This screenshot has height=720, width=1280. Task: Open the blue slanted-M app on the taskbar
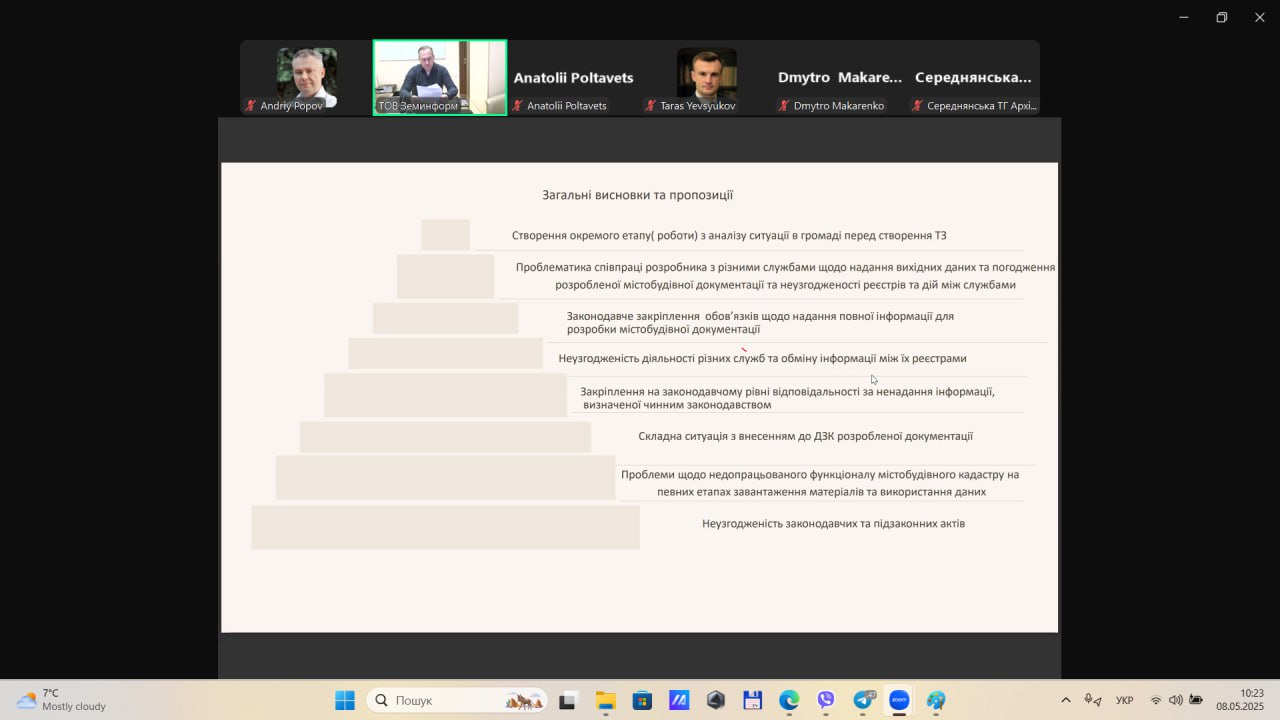(679, 700)
